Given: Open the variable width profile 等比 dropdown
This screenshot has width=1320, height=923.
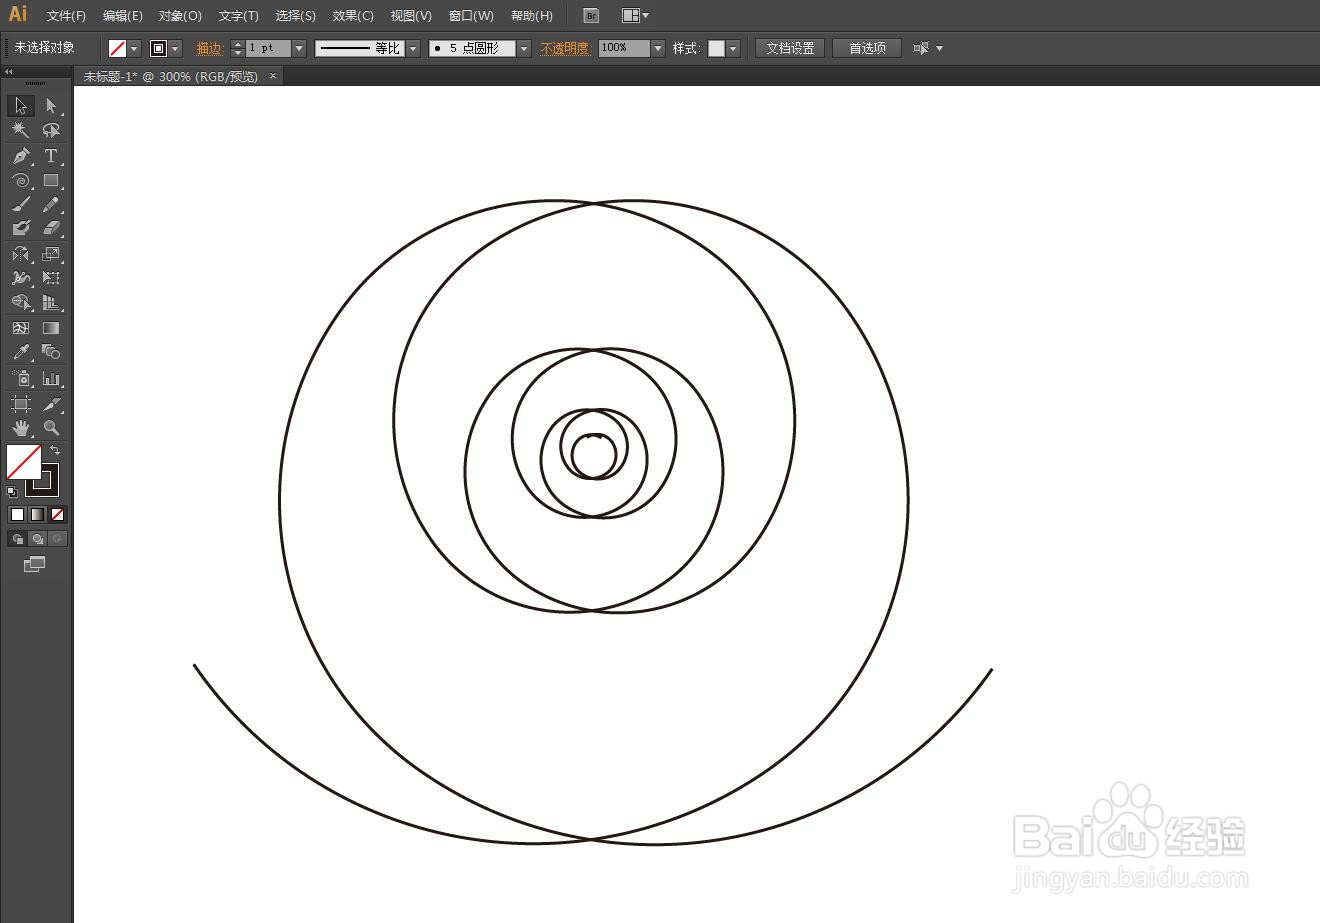Looking at the screenshot, I should pos(413,48).
